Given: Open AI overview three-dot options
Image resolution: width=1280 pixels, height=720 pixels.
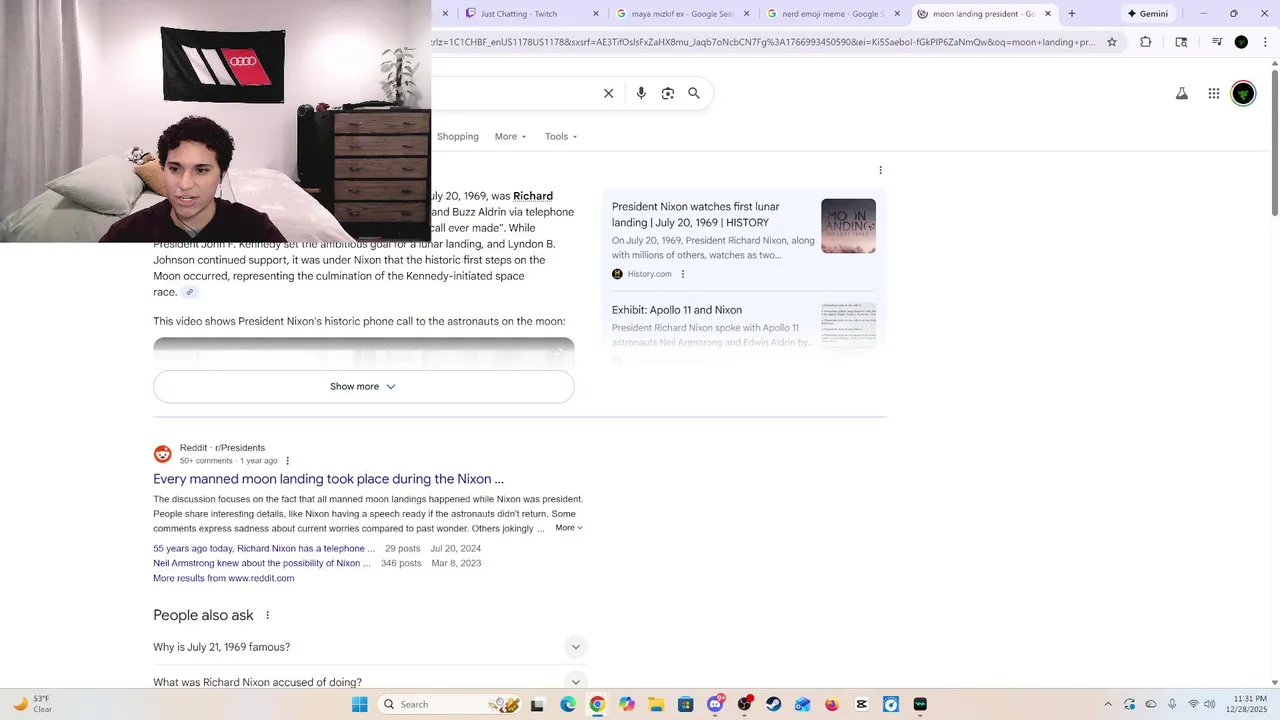Looking at the screenshot, I should point(880,170).
